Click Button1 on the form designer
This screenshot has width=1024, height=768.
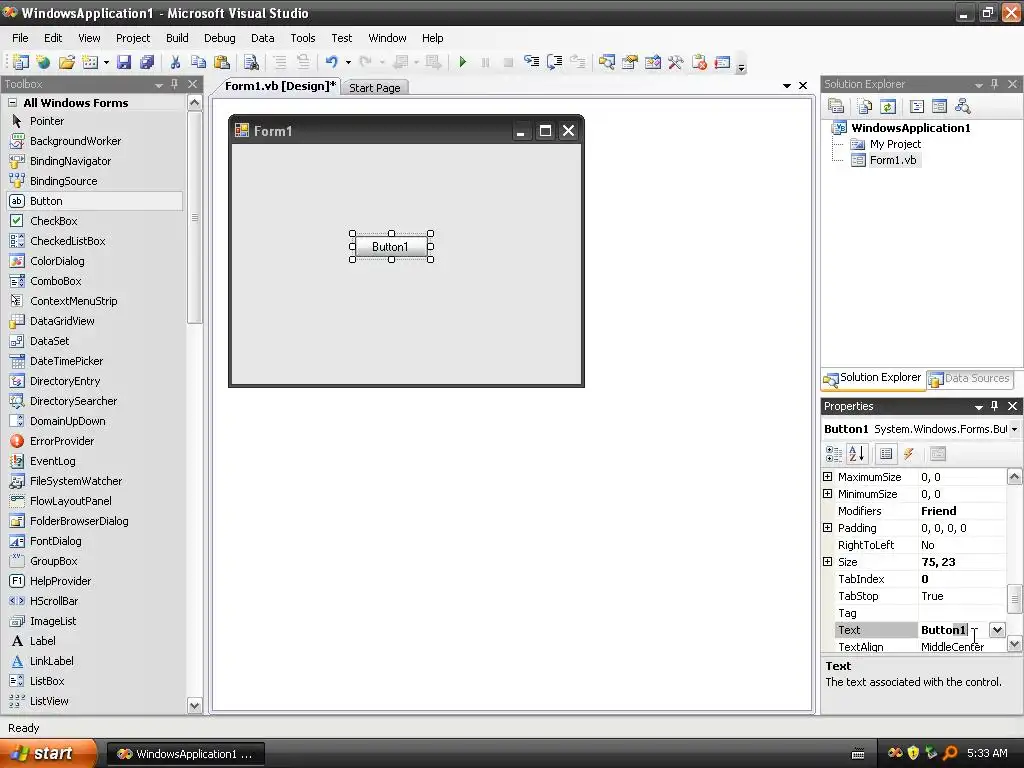(391, 247)
